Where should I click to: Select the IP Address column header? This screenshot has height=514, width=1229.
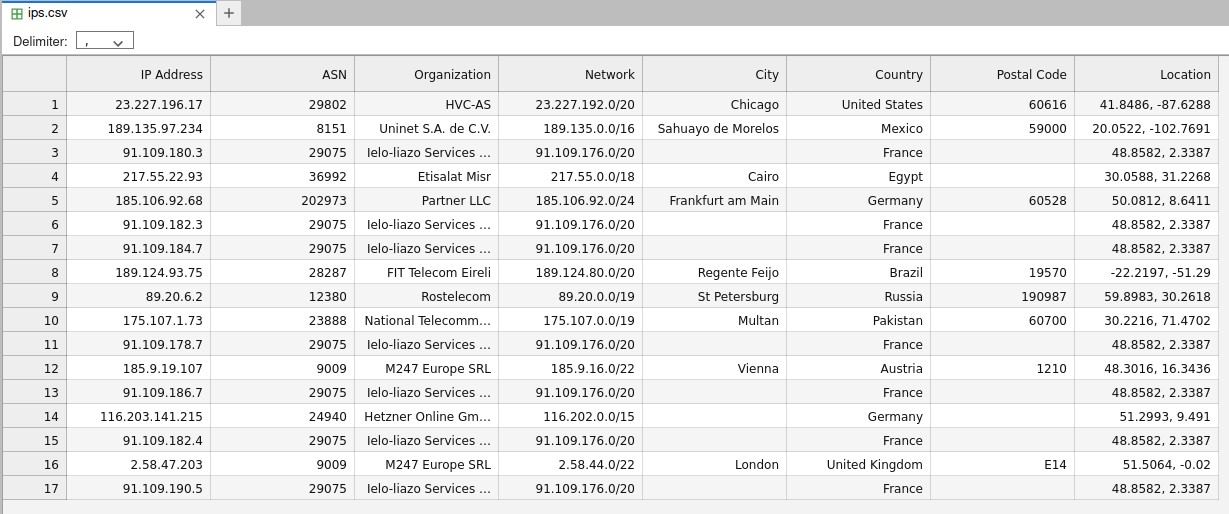pos(138,75)
